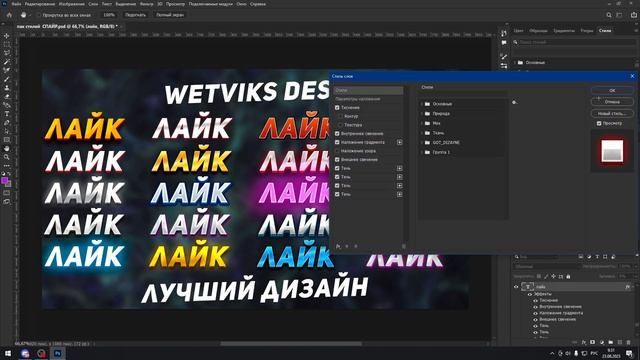The width and height of the screenshot is (640, 360).
Task: Add layer mask icon in Layers panel
Action: point(593,342)
